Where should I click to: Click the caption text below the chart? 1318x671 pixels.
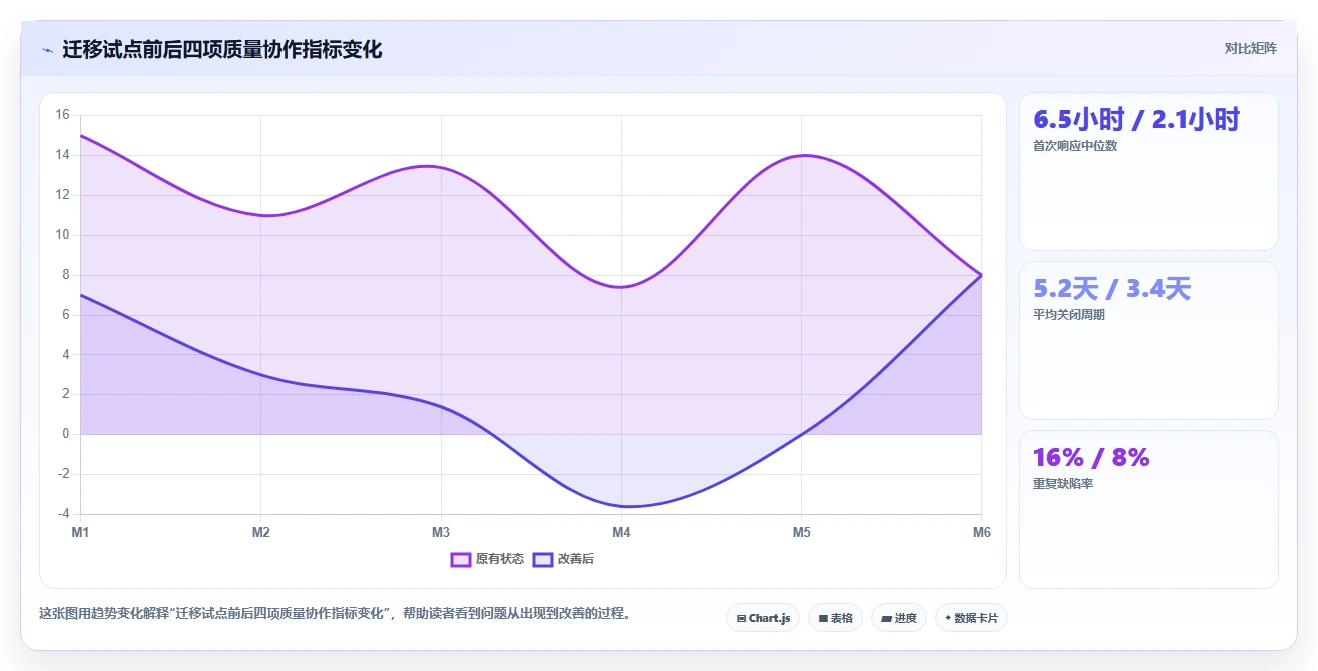coord(335,613)
